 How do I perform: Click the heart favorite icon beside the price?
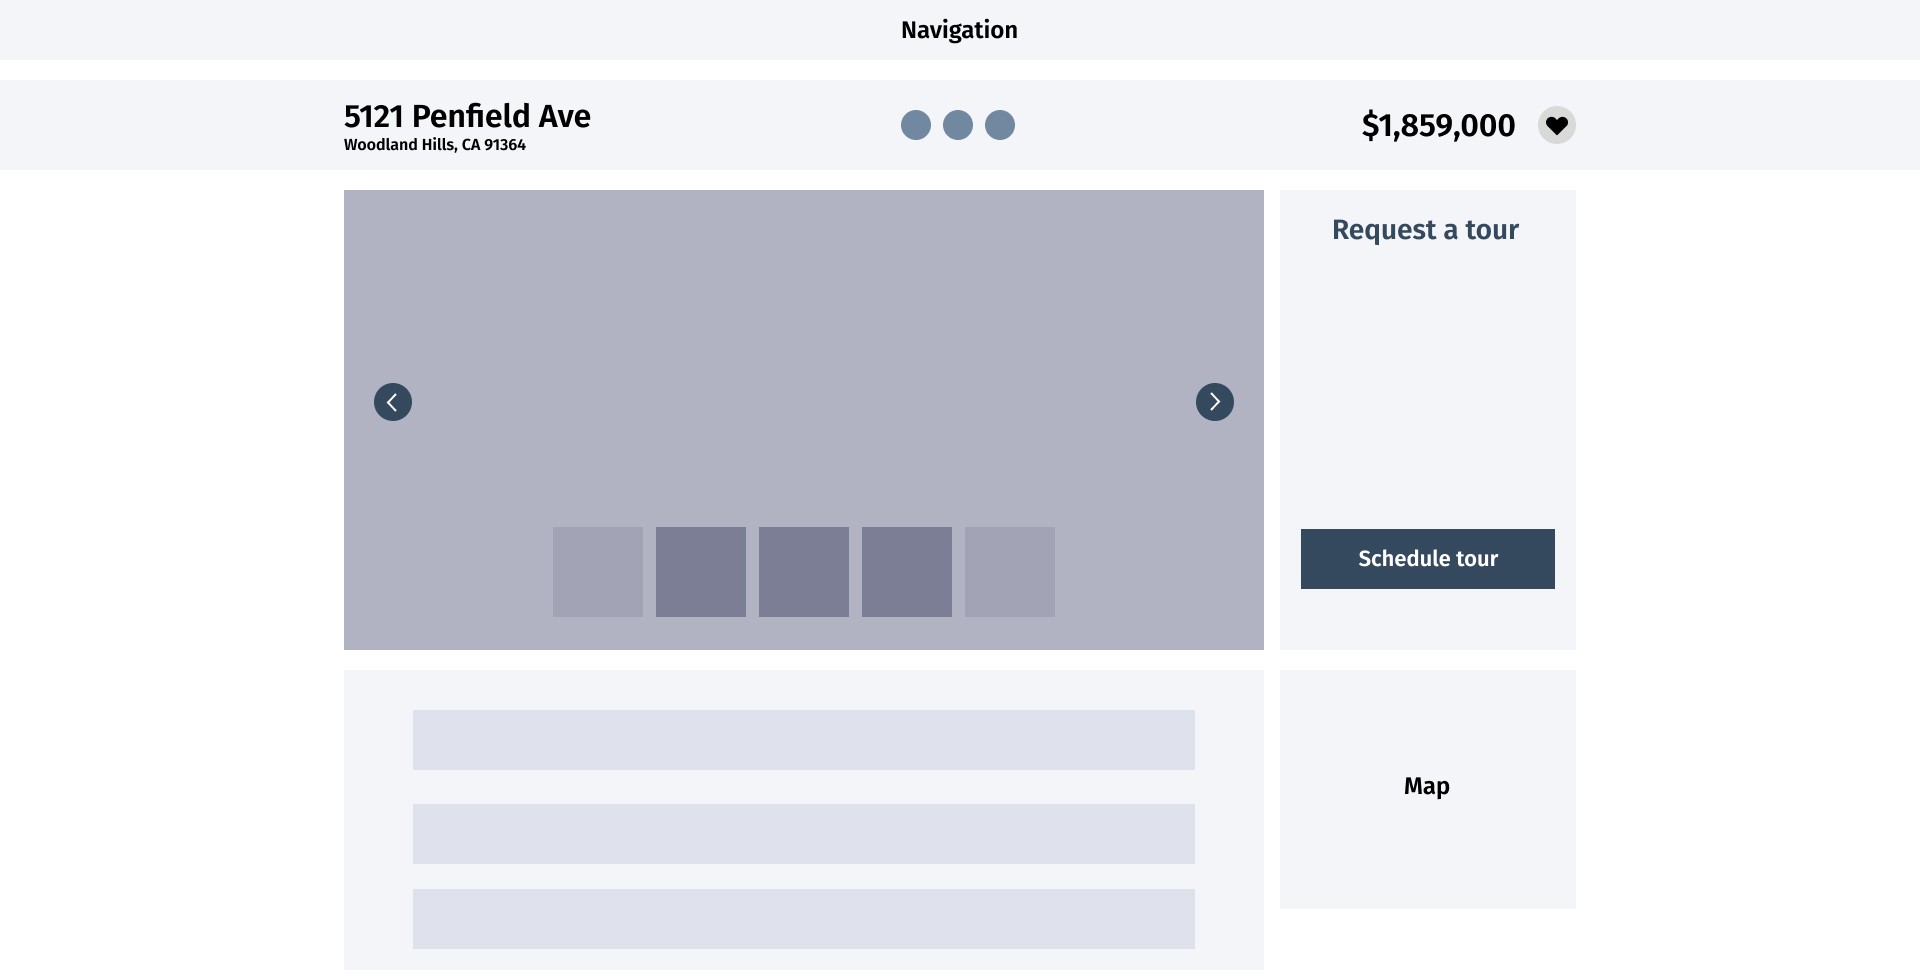pyautogui.click(x=1556, y=125)
